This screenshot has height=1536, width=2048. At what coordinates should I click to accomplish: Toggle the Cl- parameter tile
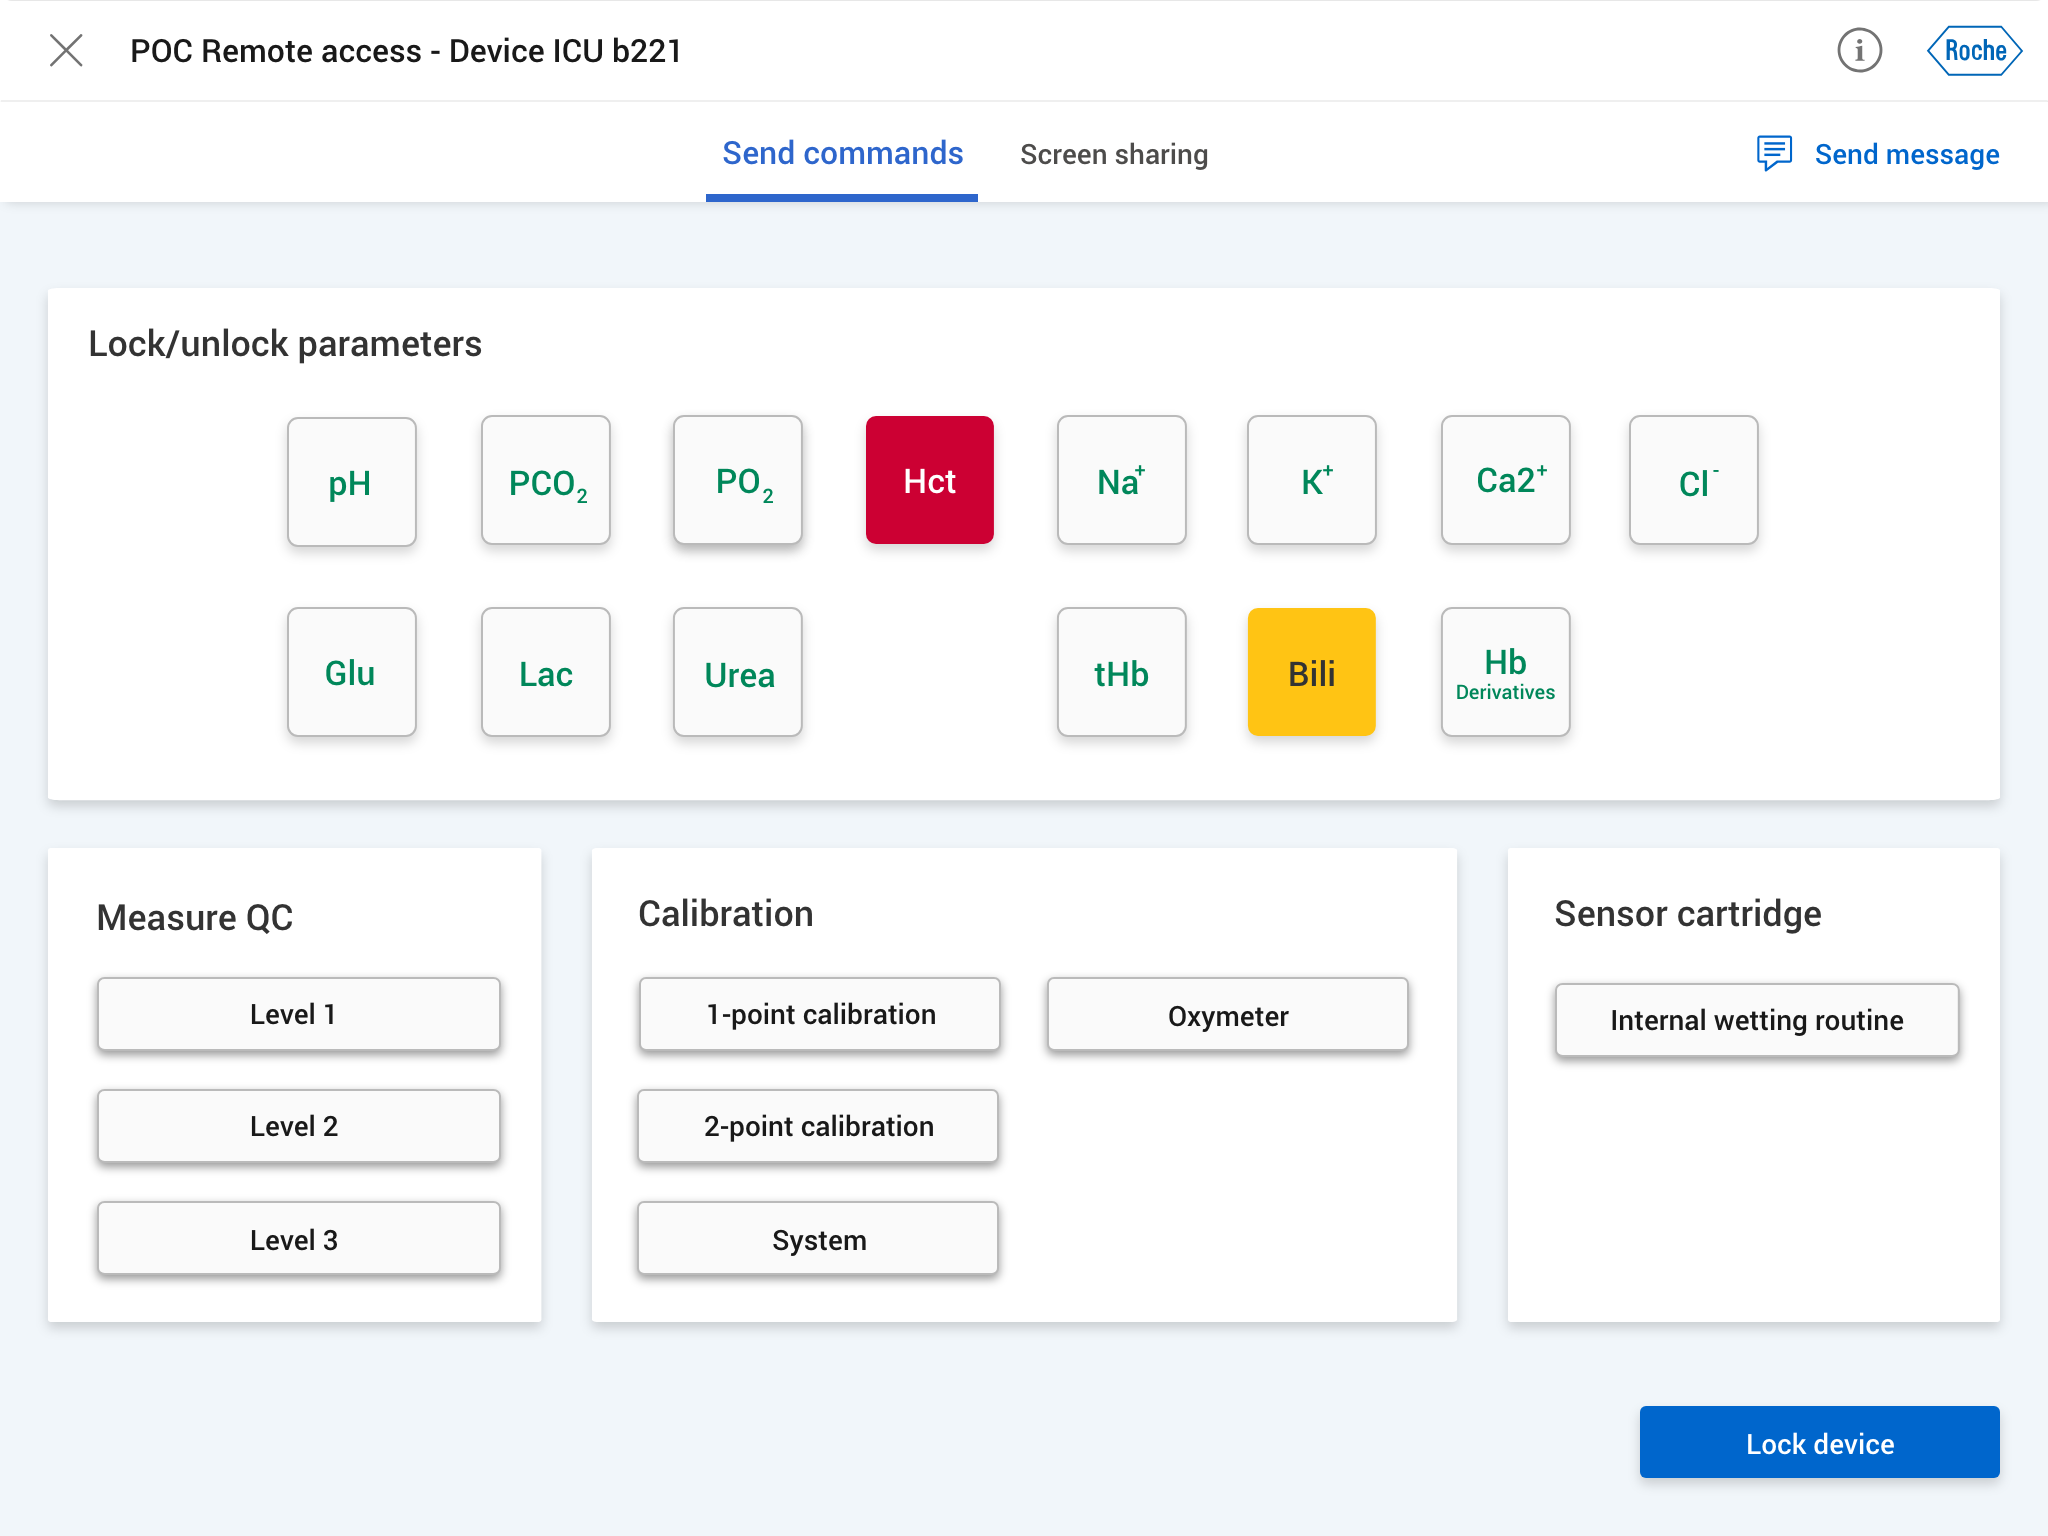point(1693,481)
